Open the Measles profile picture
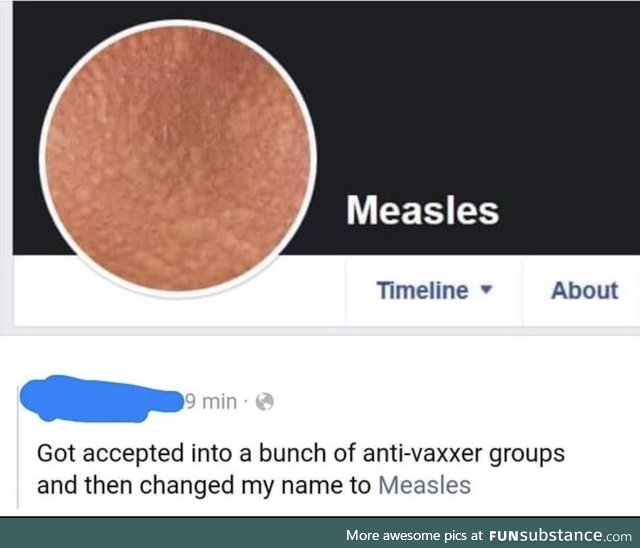640x548 pixels. [178, 159]
